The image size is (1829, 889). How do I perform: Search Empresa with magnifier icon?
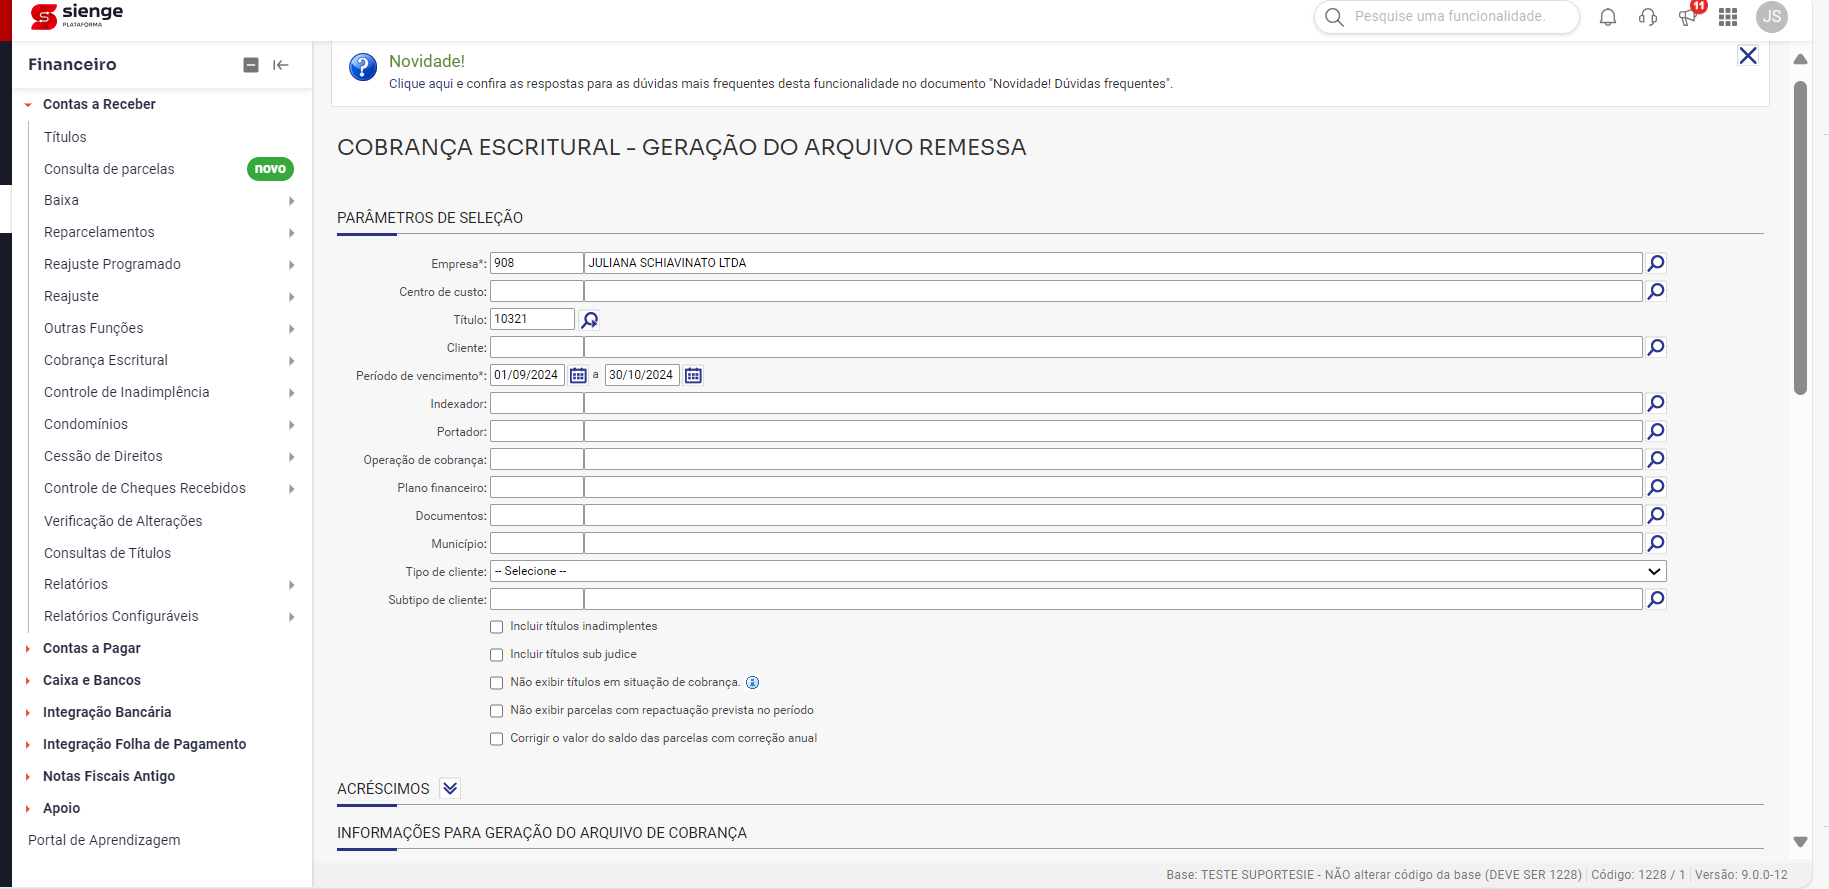(1656, 263)
